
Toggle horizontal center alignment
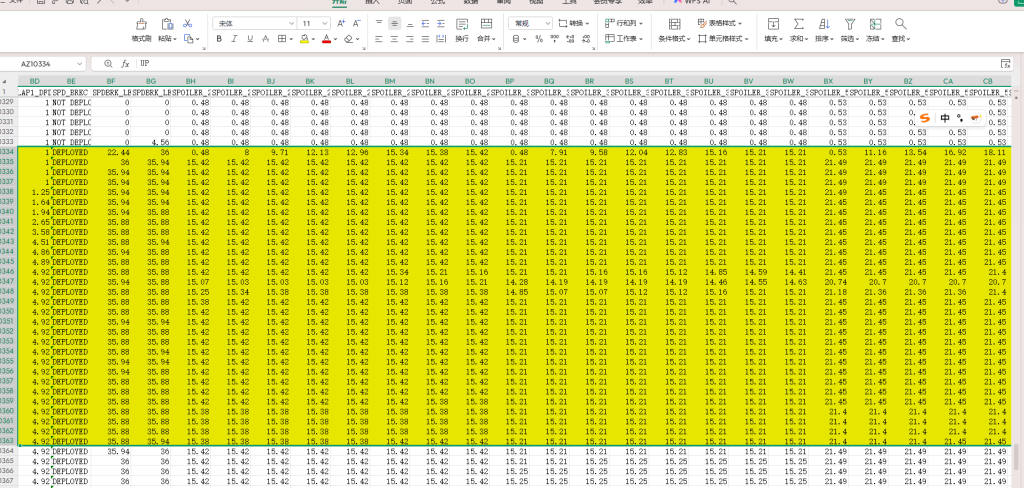[x=394, y=39]
